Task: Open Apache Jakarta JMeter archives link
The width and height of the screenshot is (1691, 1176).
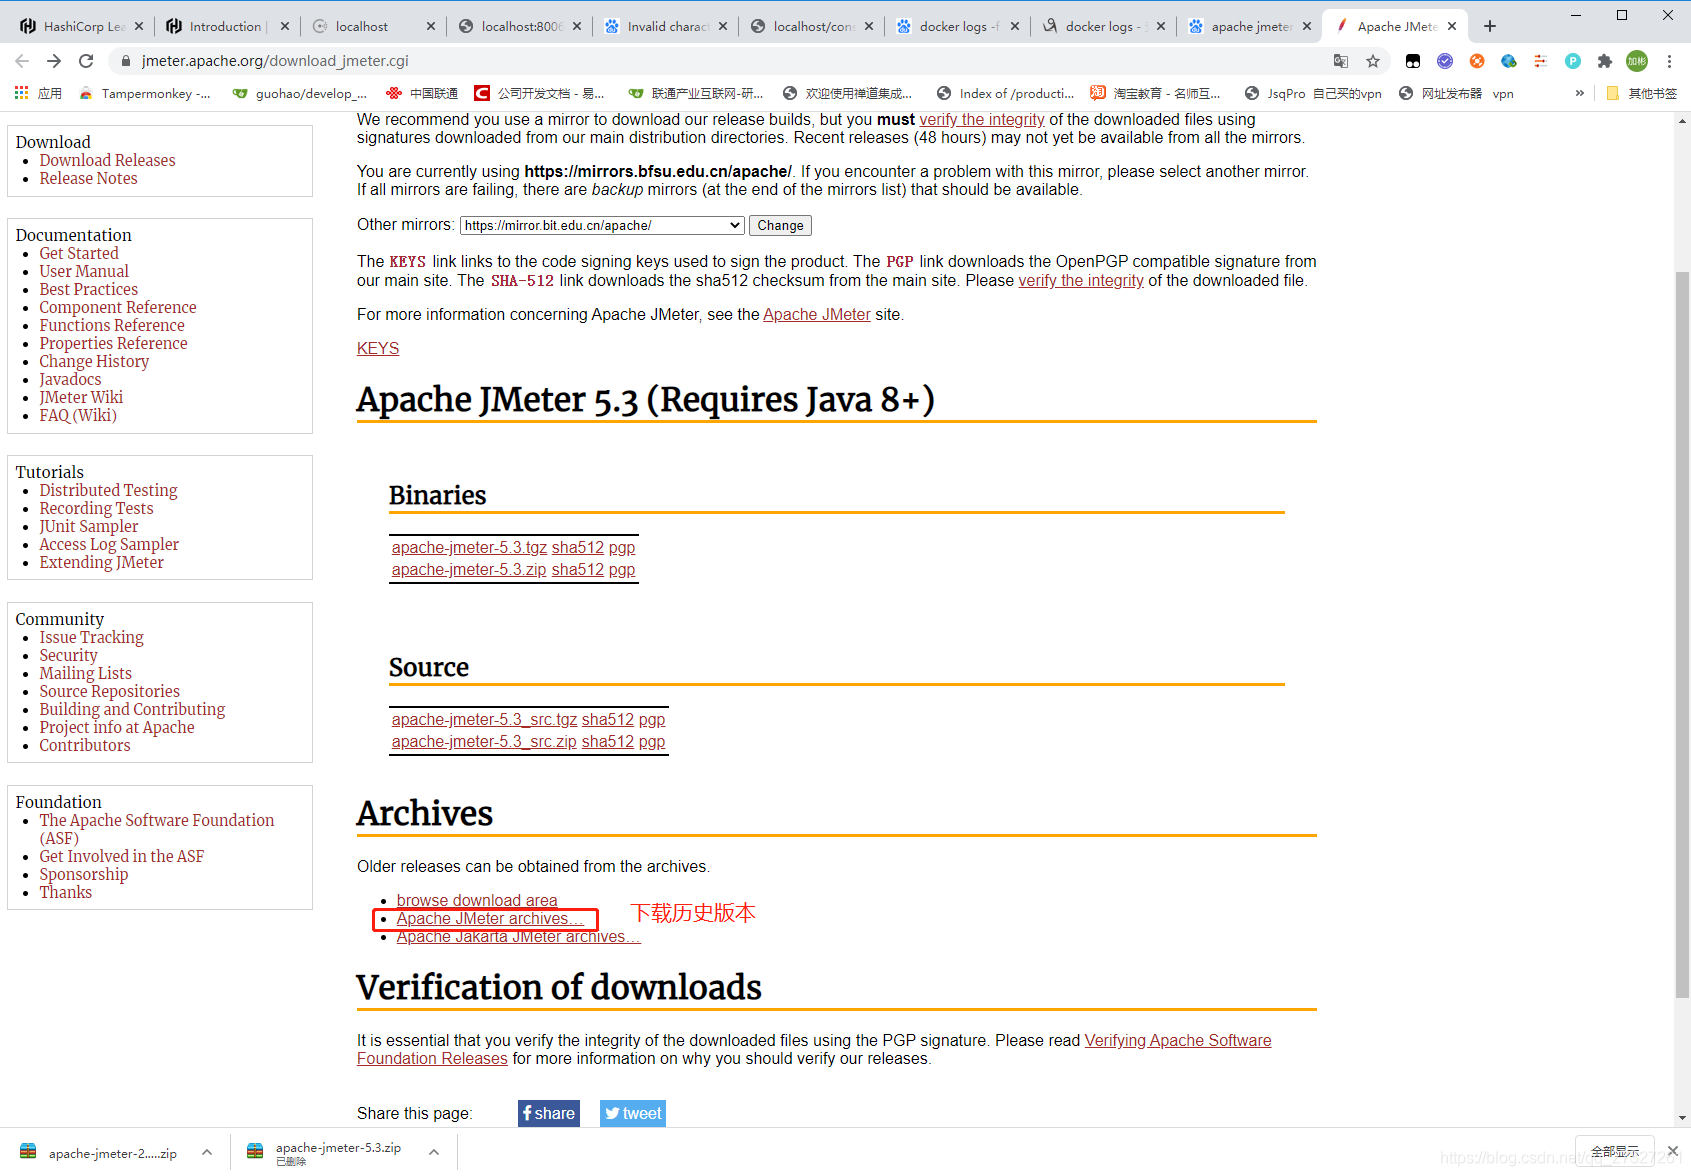Action: point(518,936)
